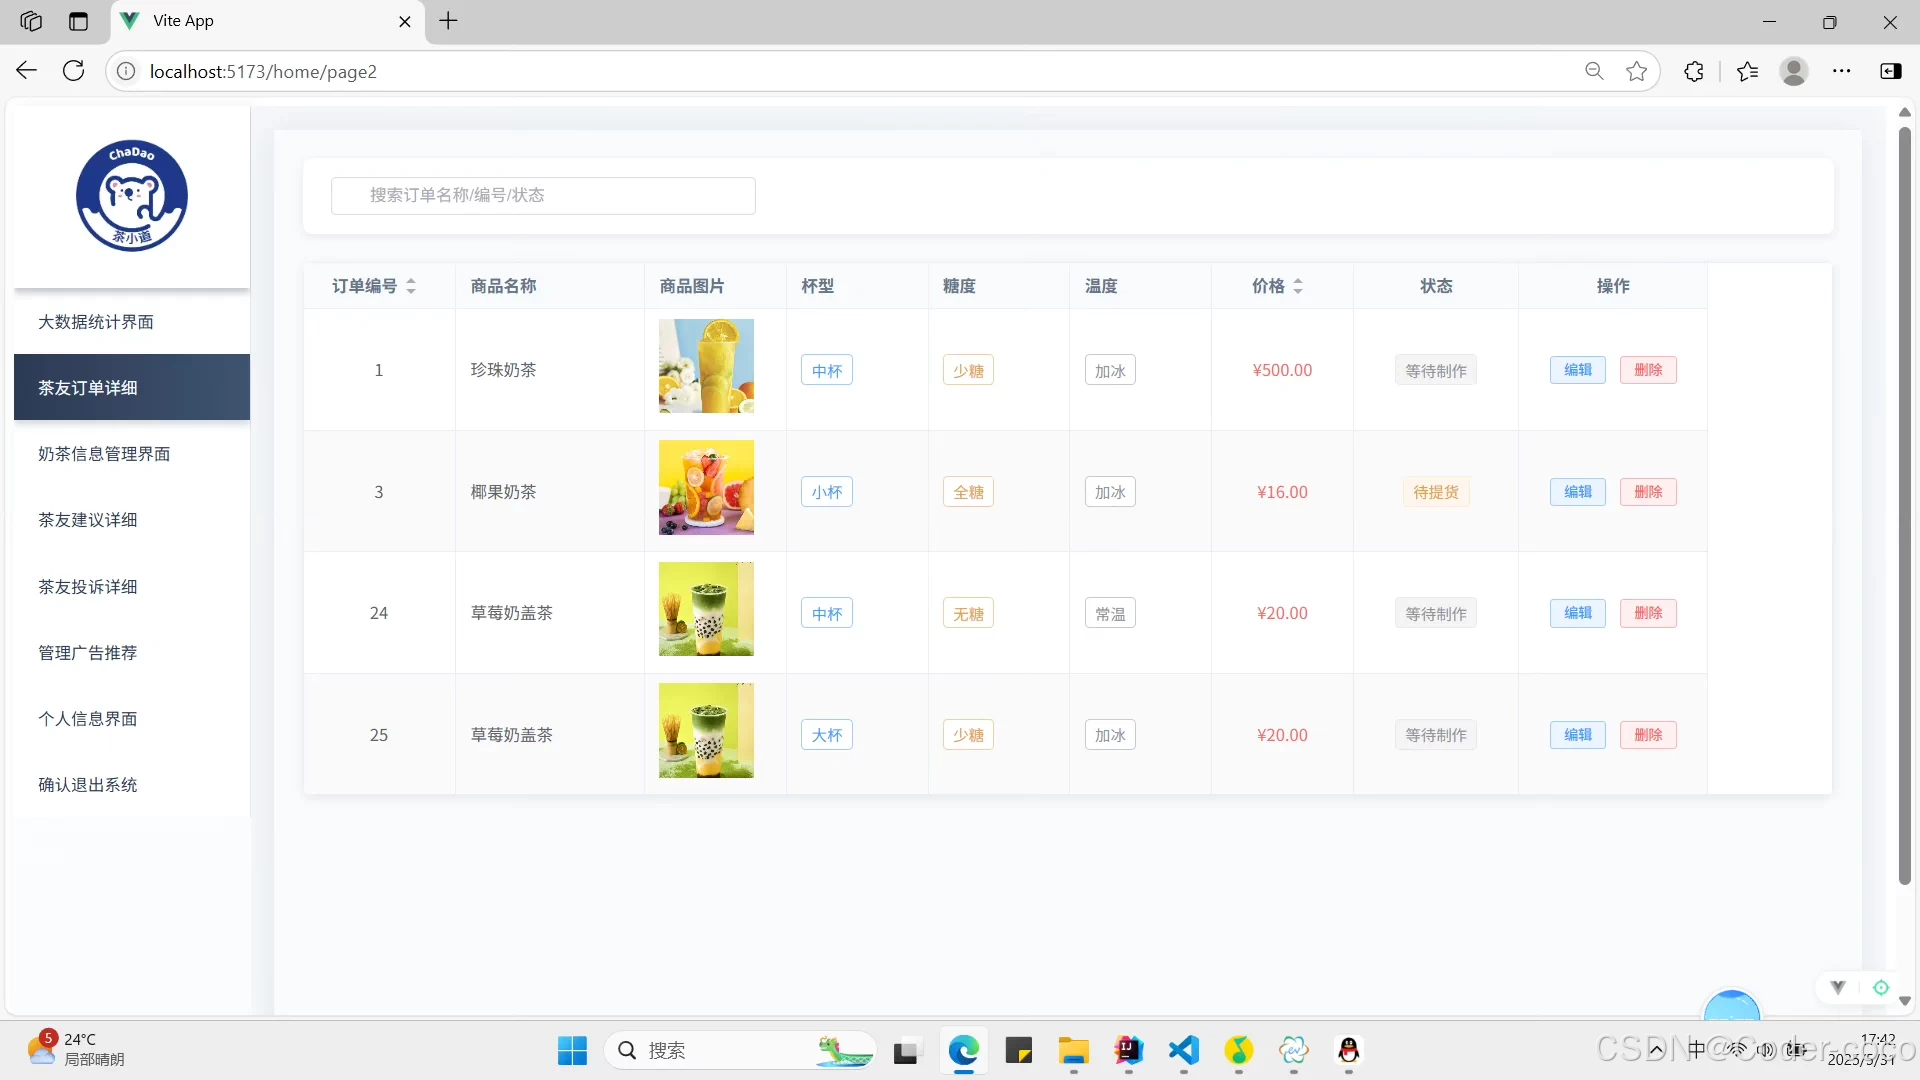Go to 茶友投诉详细 menu item
Viewport: 1920px width, 1080px height.
tap(88, 587)
